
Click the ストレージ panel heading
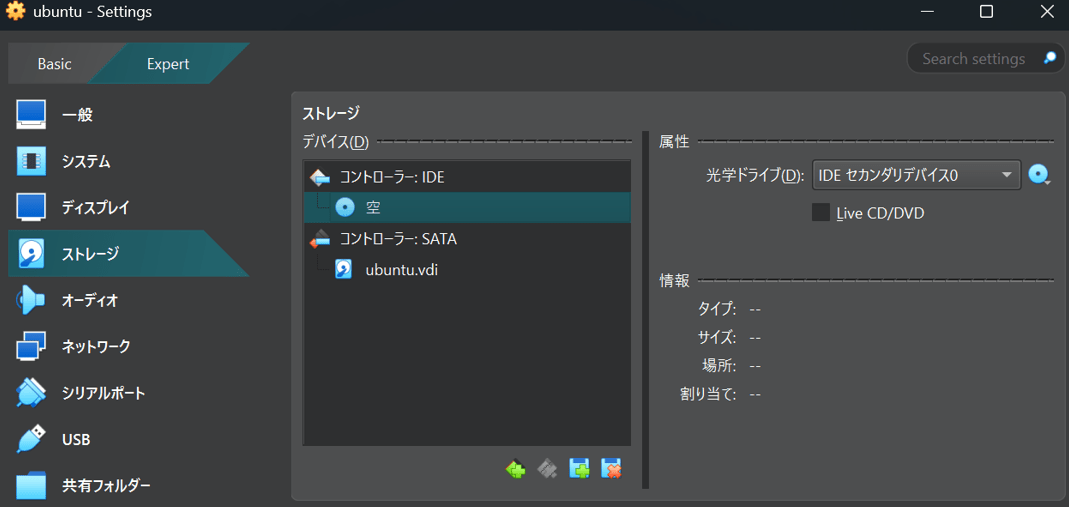click(x=331, y=112)
